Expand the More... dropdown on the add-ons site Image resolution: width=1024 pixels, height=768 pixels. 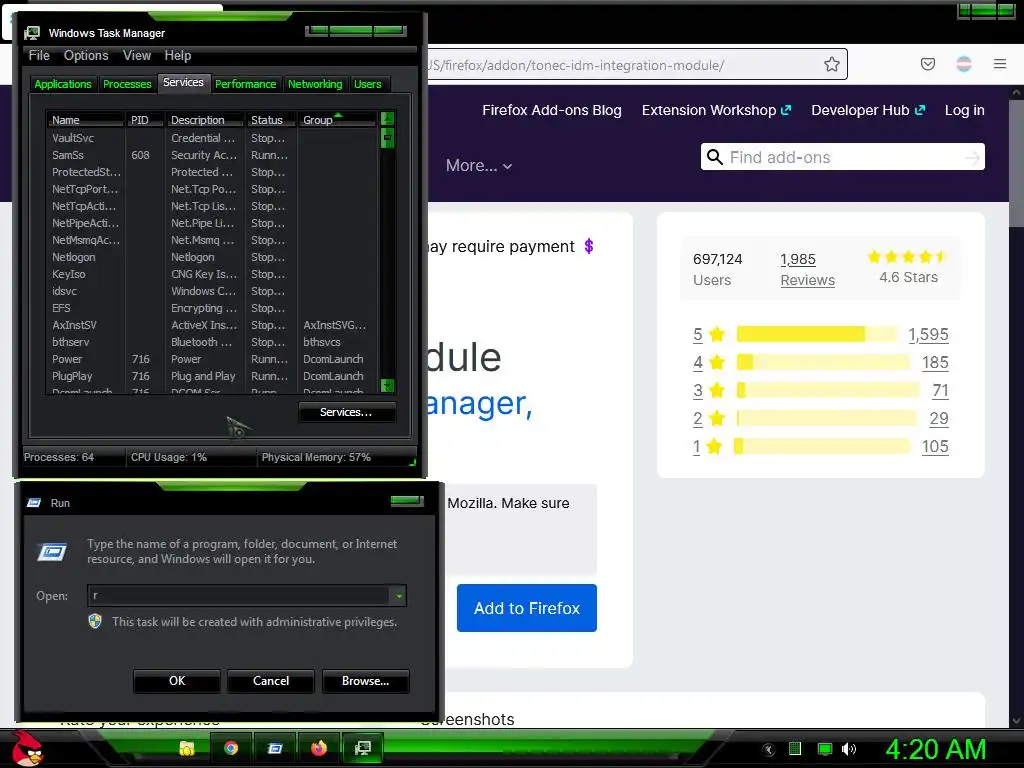pyautogui.click(x=479, y=166)
